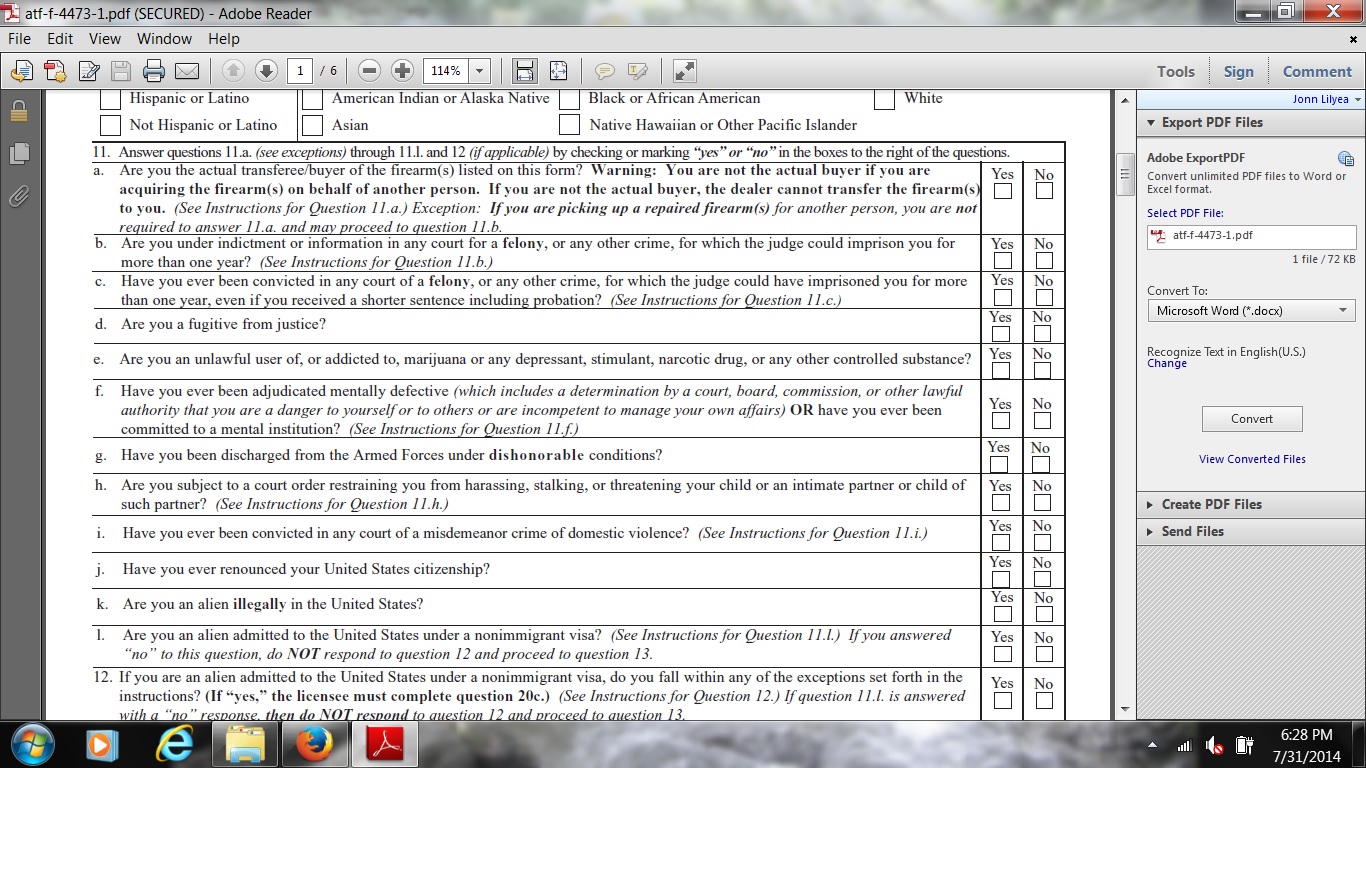The image size is (1366, 881).
Task: Check the Hispanic or Latino box
Action: pos(111,99)
